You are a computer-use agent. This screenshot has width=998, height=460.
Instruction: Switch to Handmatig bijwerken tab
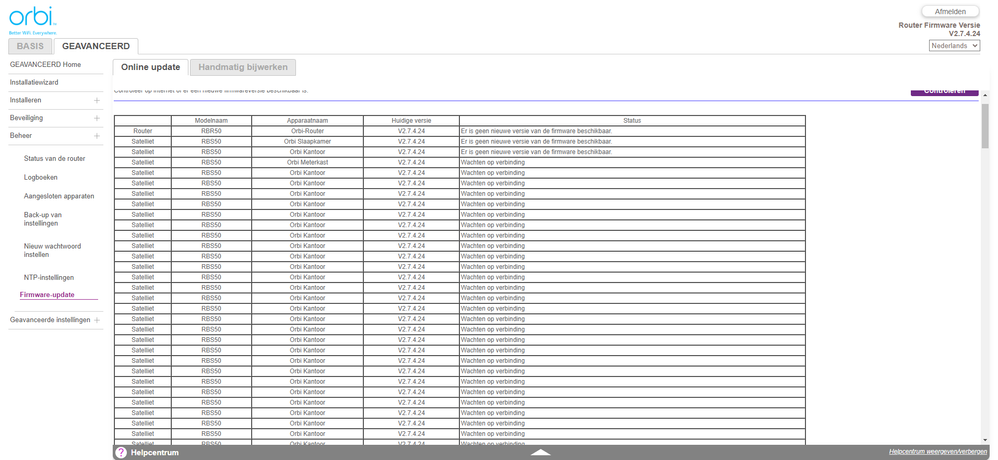click(x=242, y=67)
